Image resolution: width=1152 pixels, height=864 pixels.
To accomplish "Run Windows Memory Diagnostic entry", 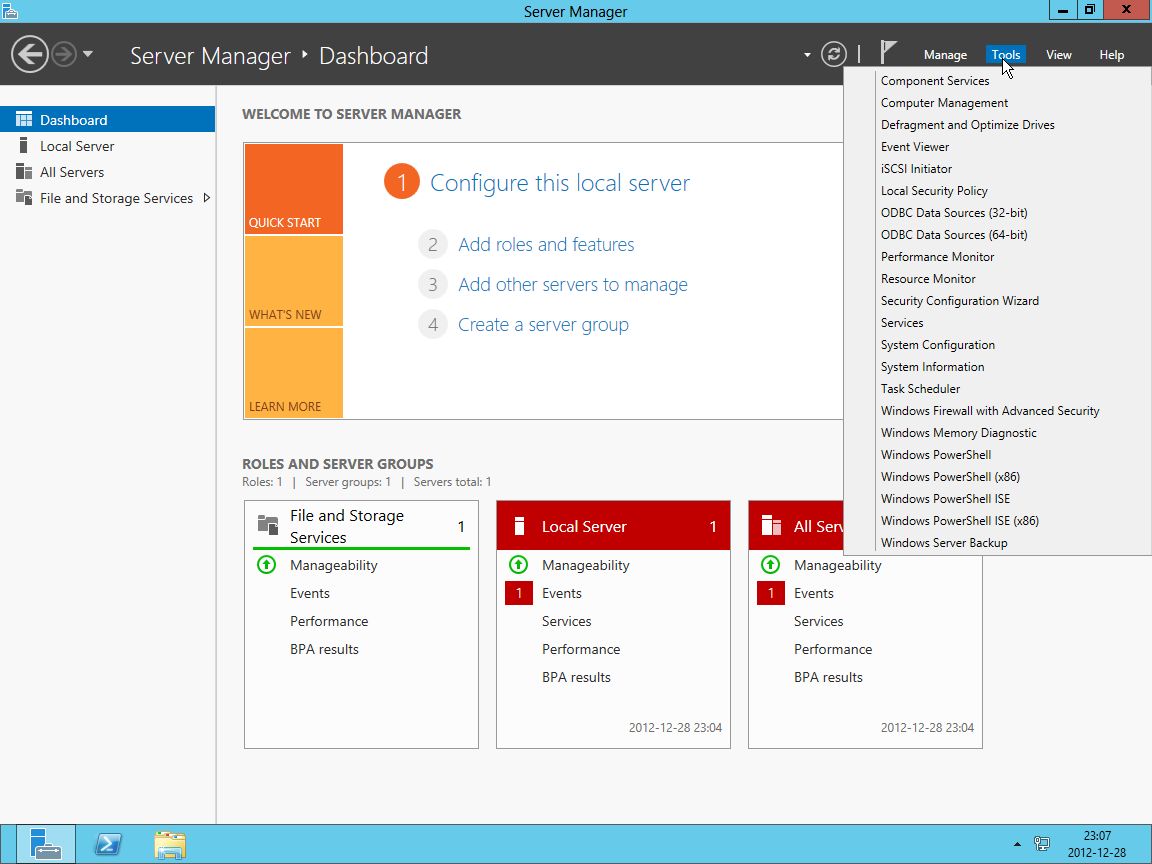I will click(958, 433).
